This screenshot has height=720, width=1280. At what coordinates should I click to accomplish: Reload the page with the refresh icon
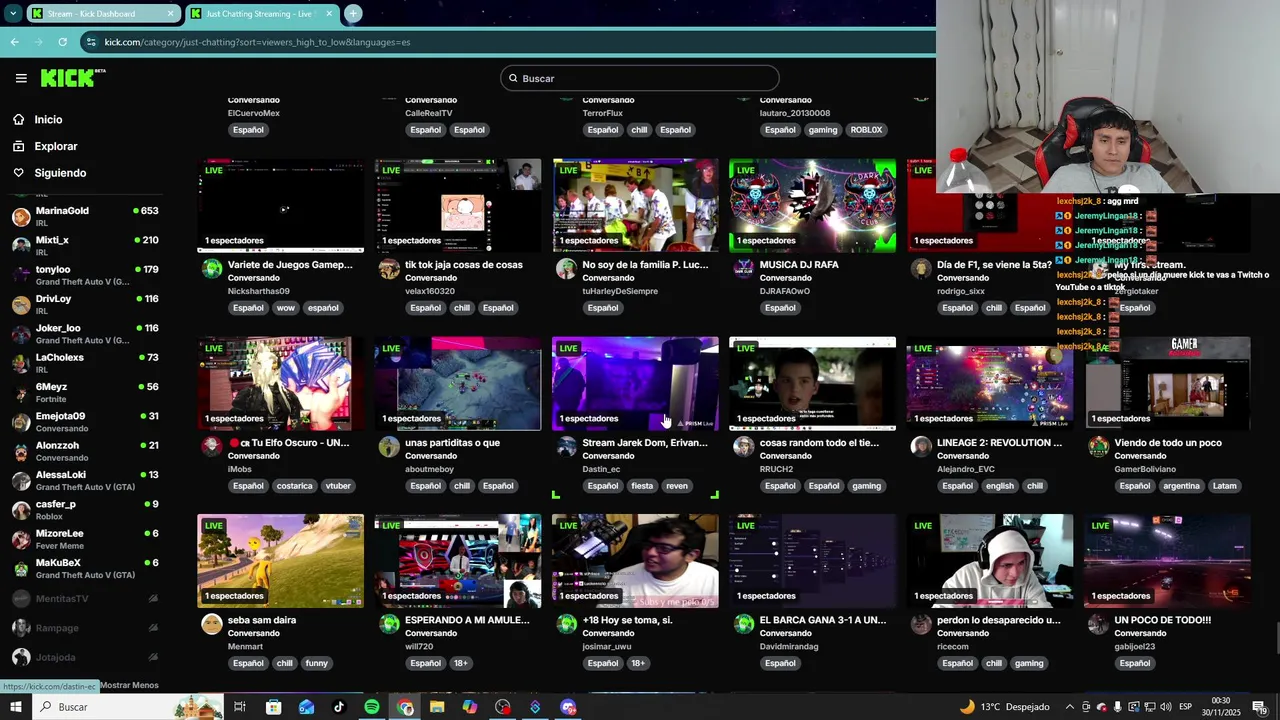[62, 42]
